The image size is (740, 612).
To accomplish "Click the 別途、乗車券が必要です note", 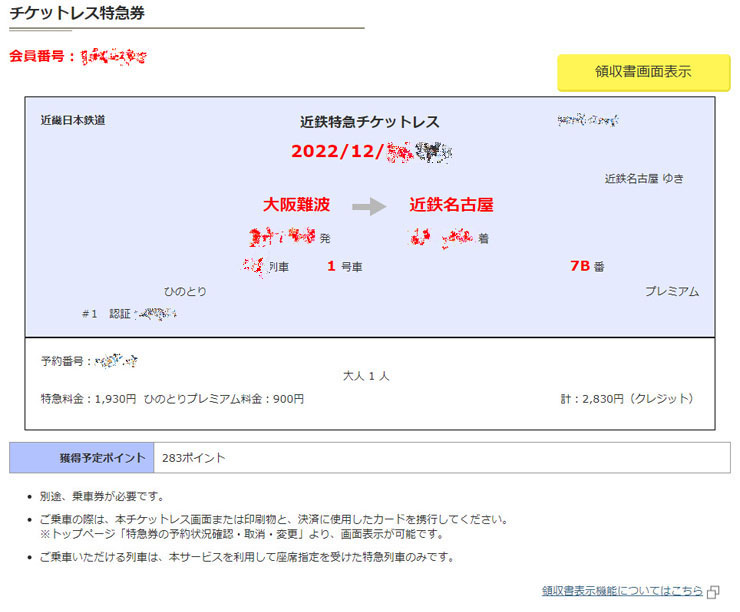I will [102, 496].
